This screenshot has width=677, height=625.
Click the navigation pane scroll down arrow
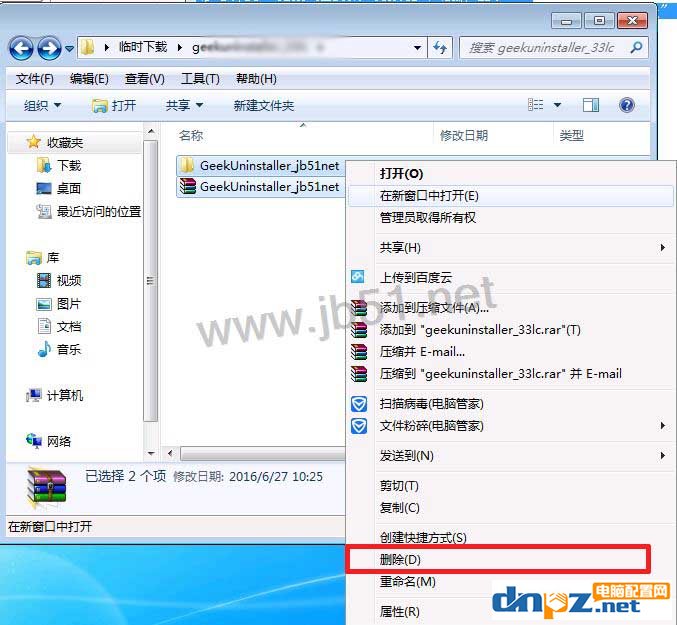pos(151,454)
